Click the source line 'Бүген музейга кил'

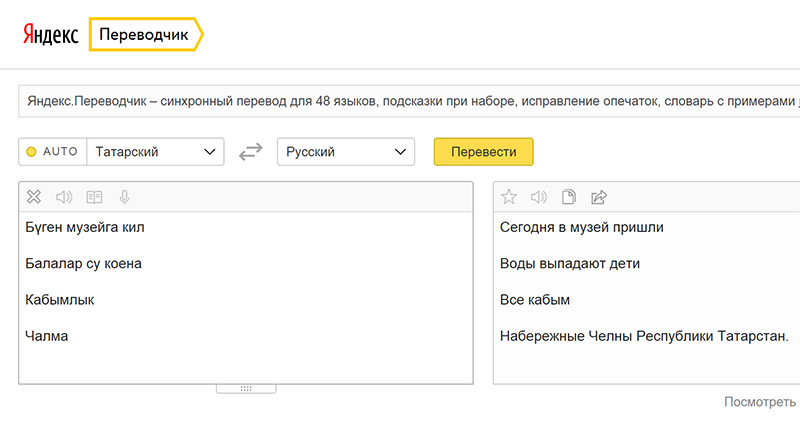click(85, 227)
